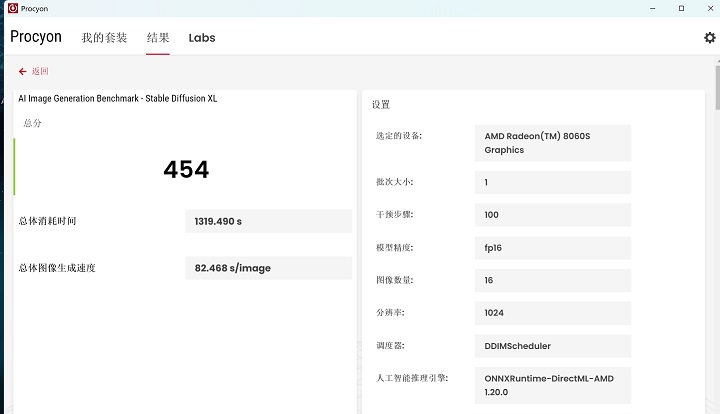Click the 返回 back link
Viewport: 720px width, 414px height.
pos(40,71)
